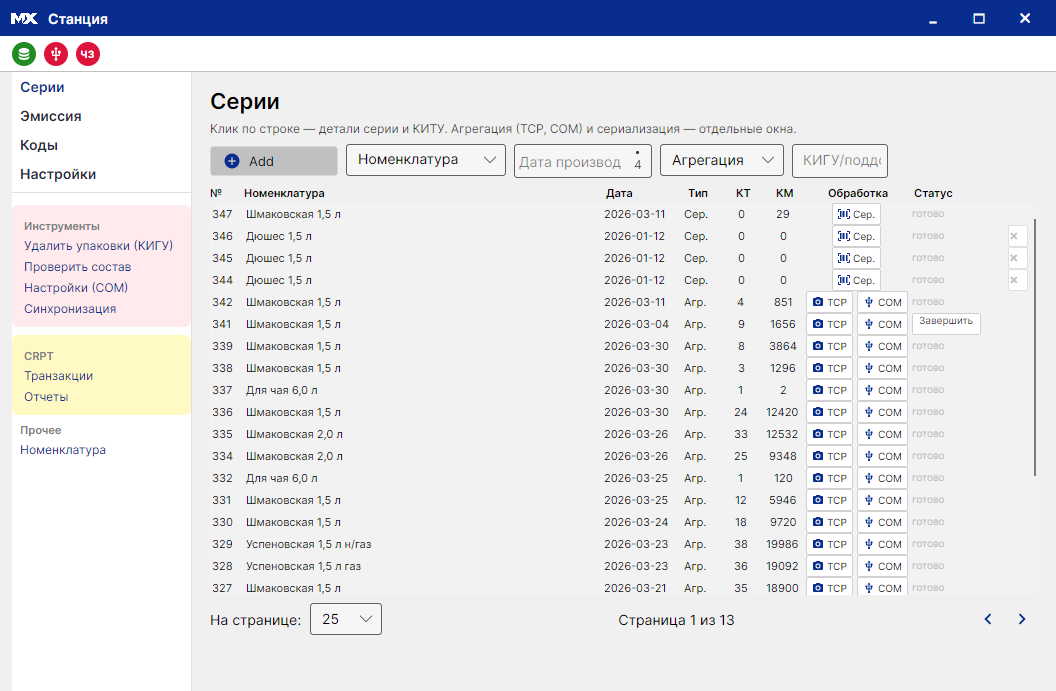Open the Номенклатура filter dropdown
The height and width of the screenshot is (691, 1056).
pyautogui.click(x=426, y=160)
